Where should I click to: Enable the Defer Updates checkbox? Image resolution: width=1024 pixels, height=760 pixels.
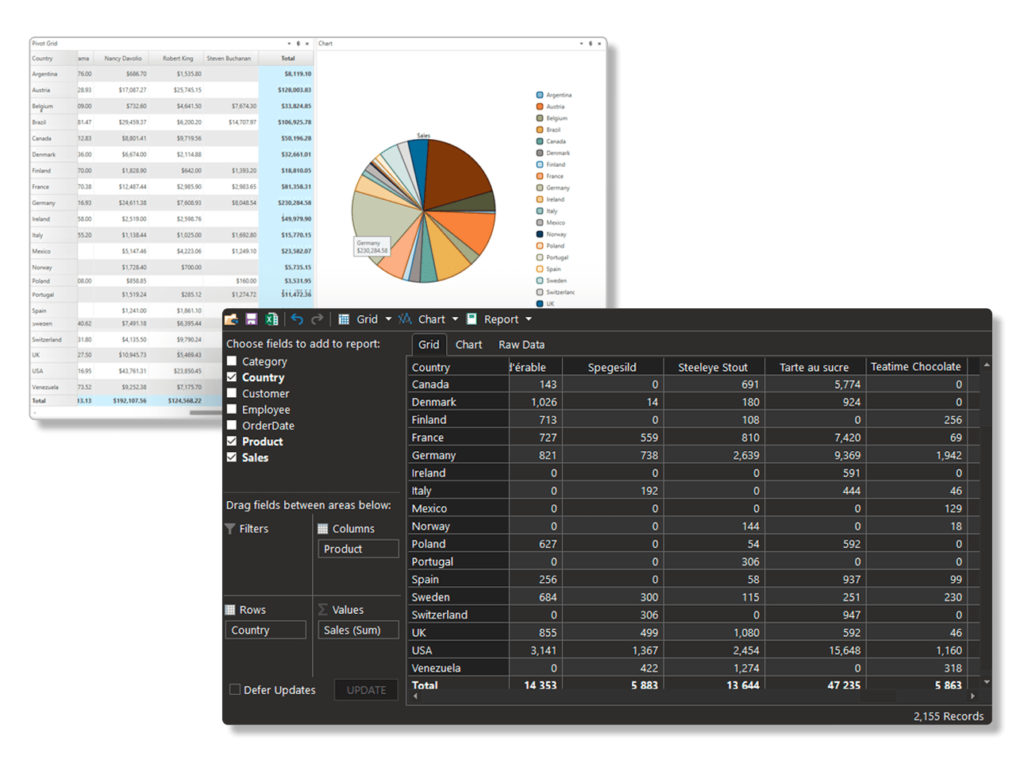click(x=235, y=690)
